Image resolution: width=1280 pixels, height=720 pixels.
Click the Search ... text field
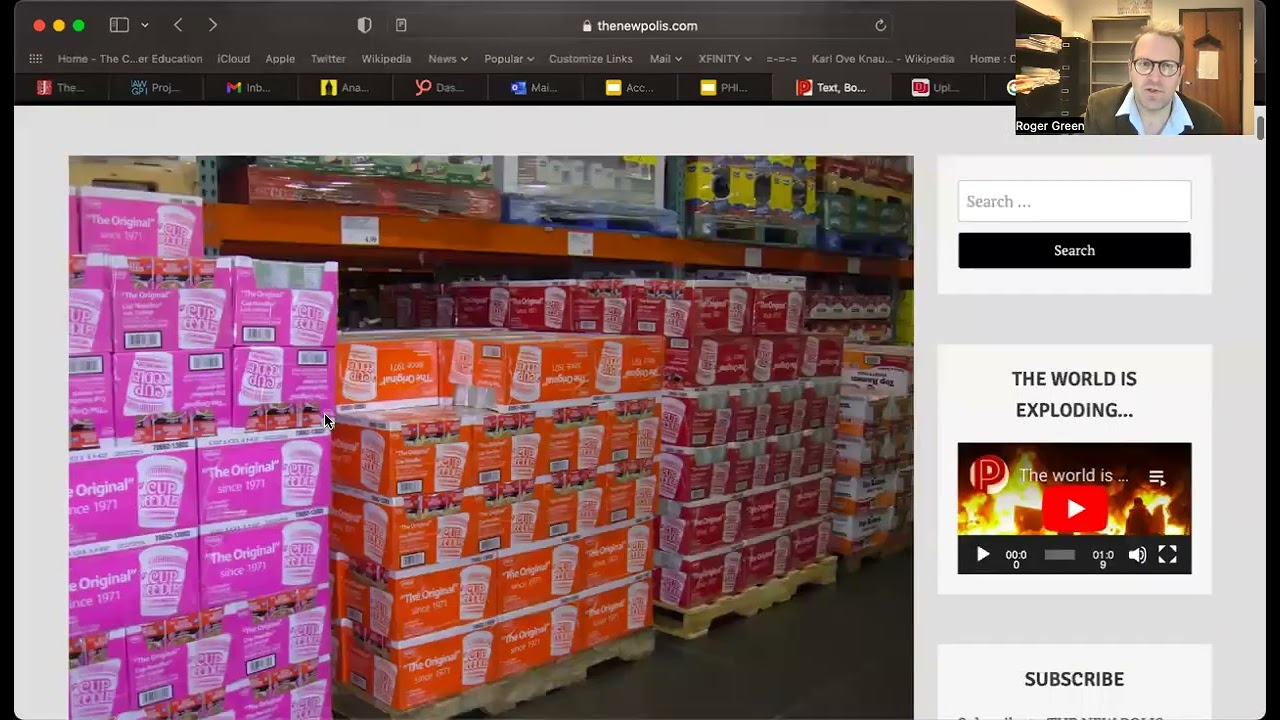[1074, 201]
